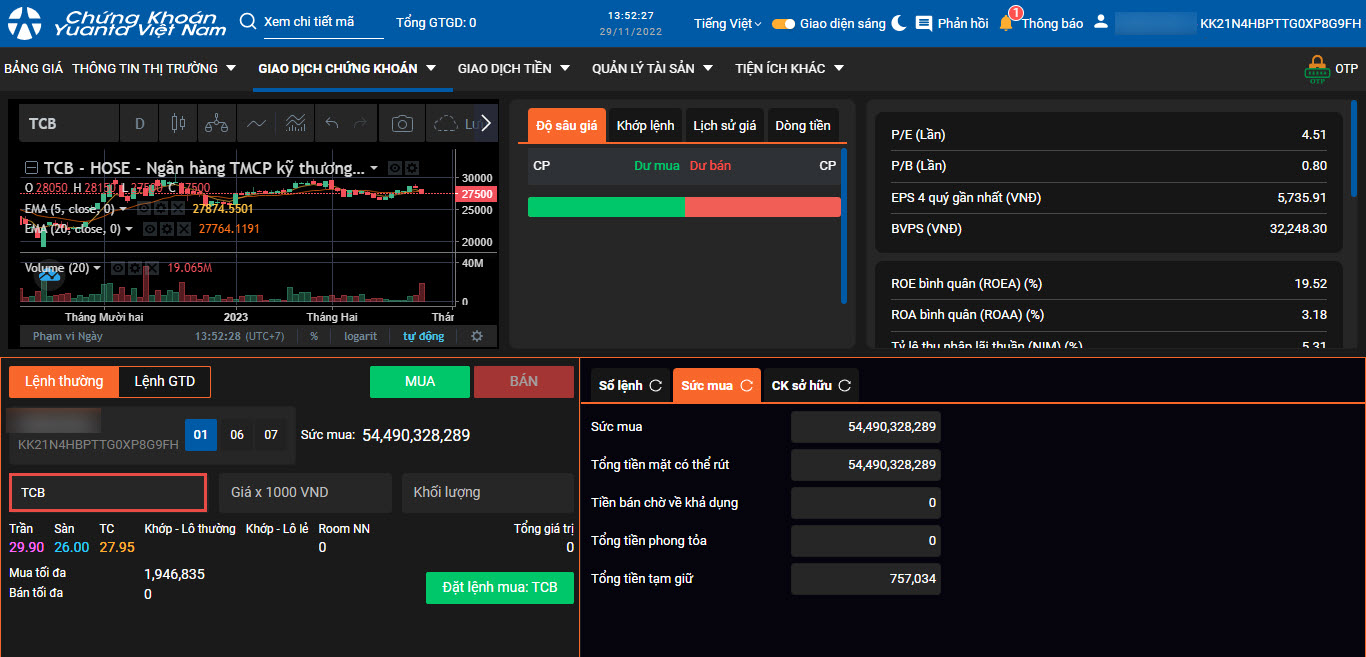Toggle visibility of Volume indicator
Viewport: 1366px width, 657px height.
(117, 268)
